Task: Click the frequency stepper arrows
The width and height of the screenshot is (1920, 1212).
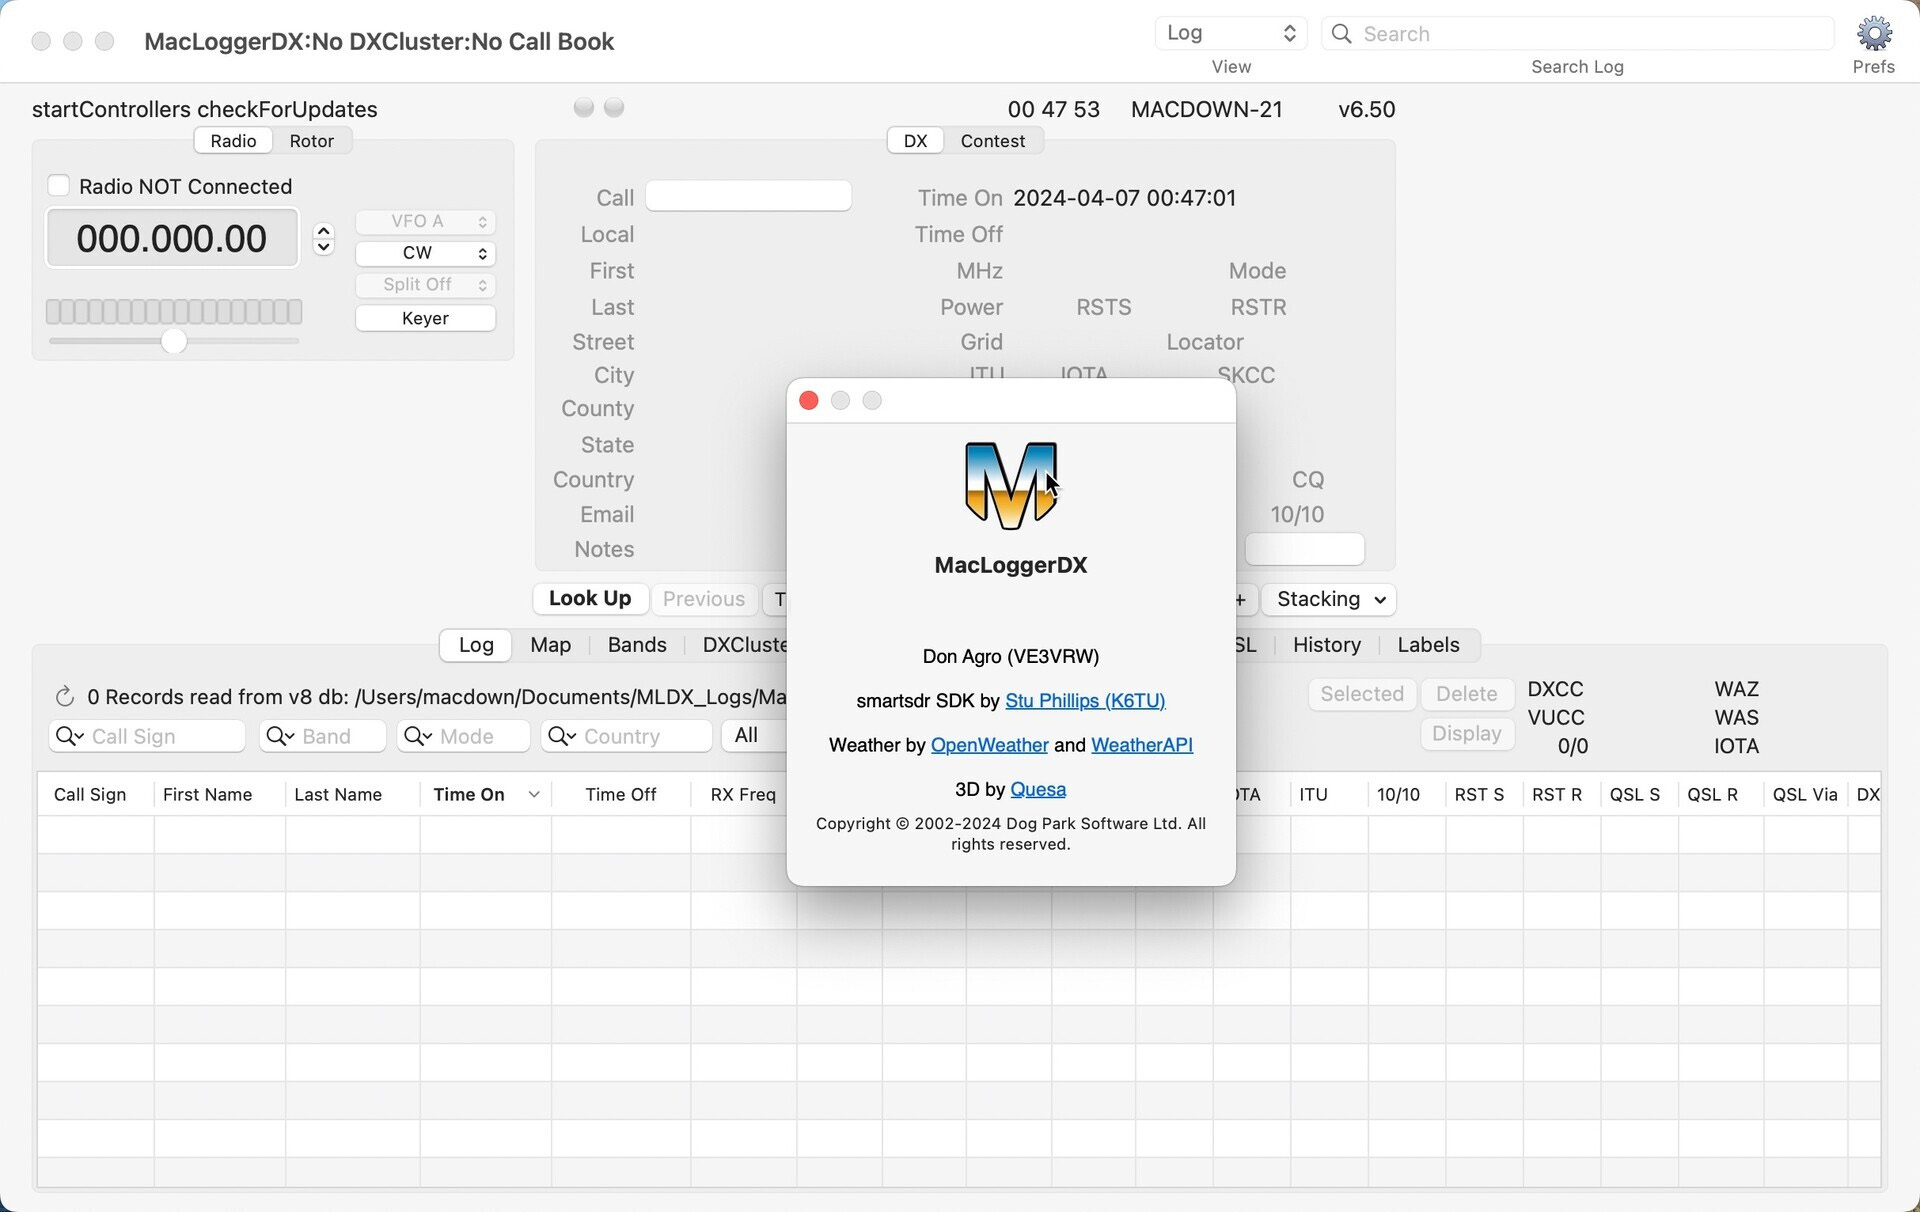Action: [323, 239]
